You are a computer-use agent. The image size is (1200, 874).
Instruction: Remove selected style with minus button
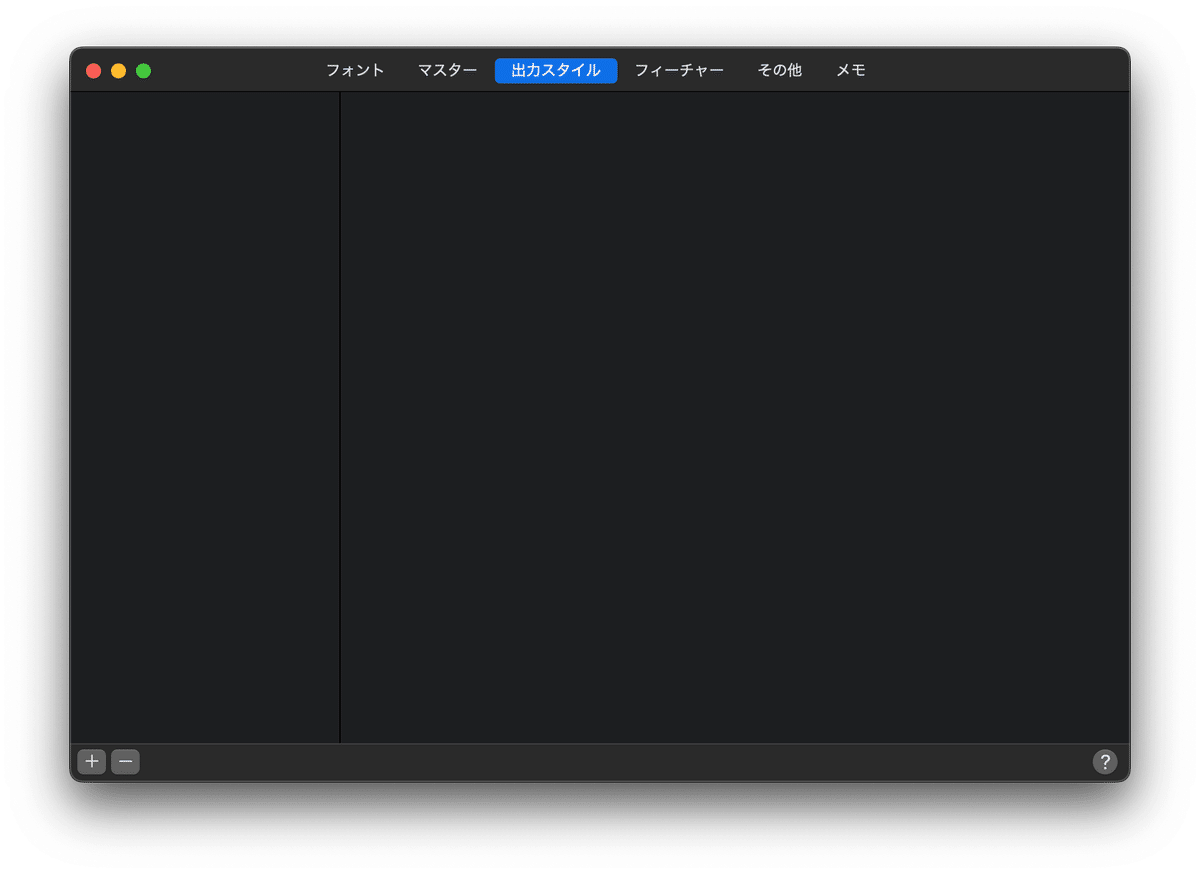tap(125, 762)
